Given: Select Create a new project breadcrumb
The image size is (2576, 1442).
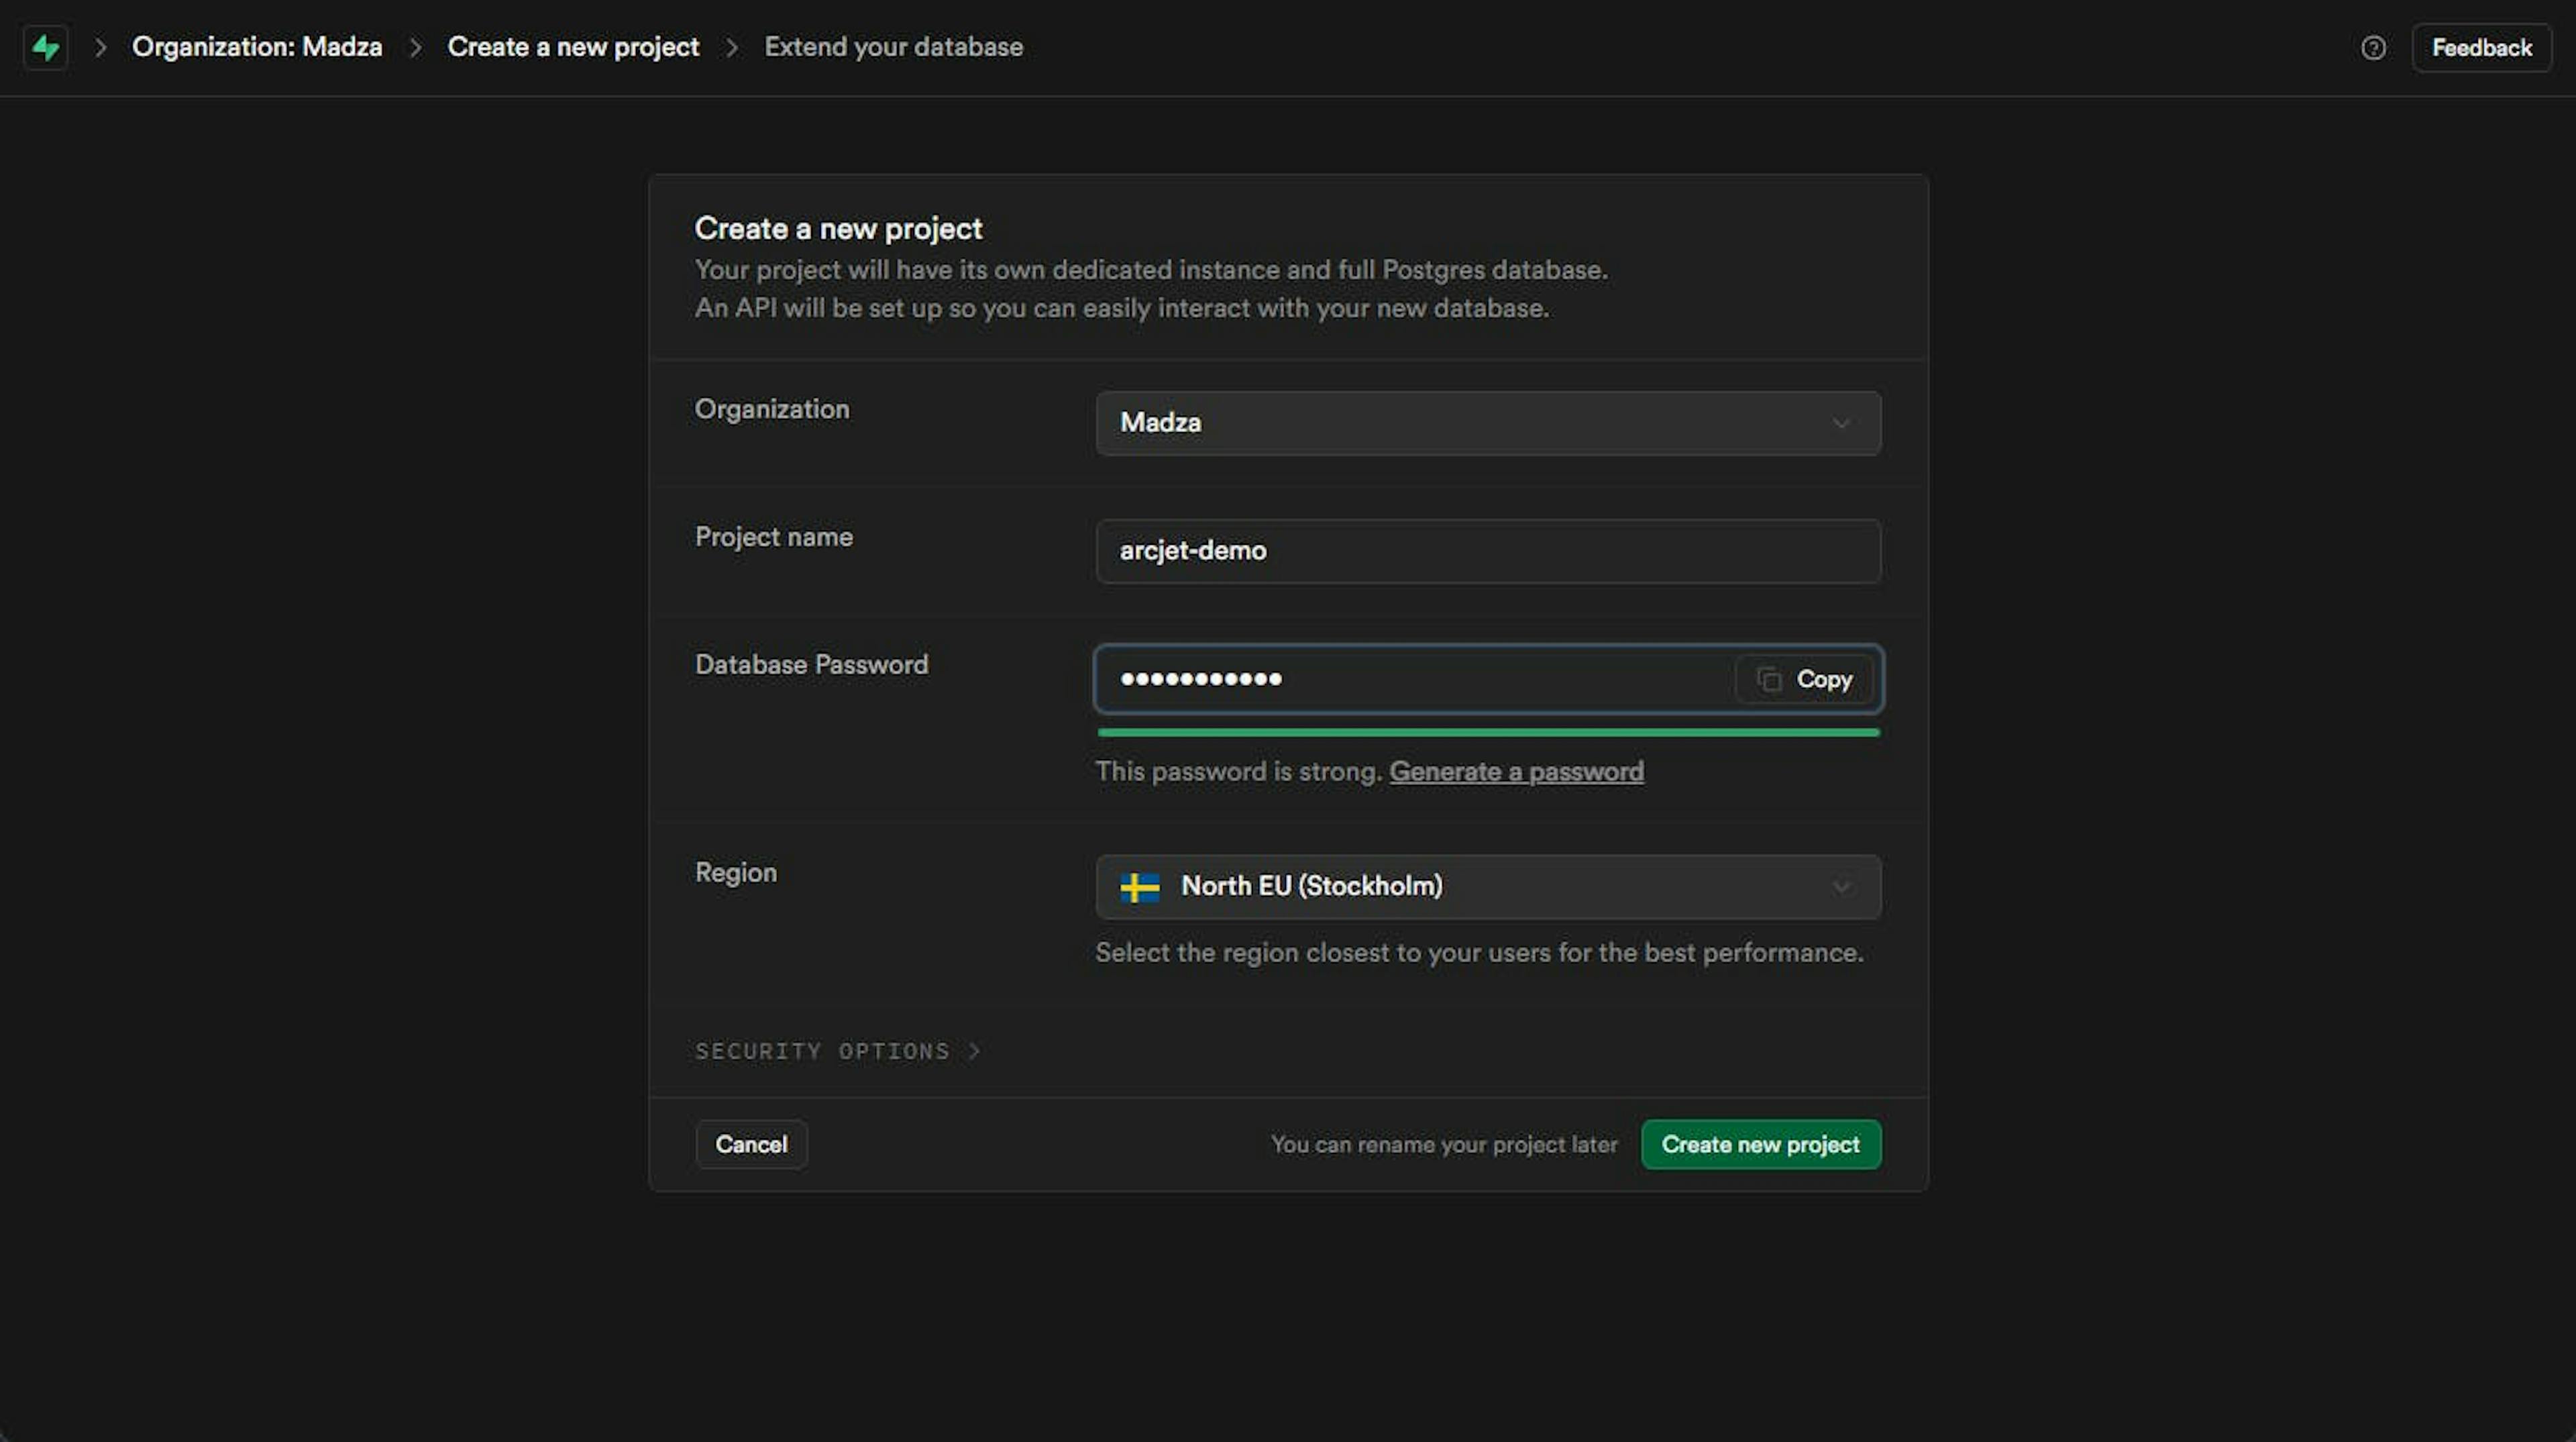Looking at the screenshot, I should click(x=573, y=47).
